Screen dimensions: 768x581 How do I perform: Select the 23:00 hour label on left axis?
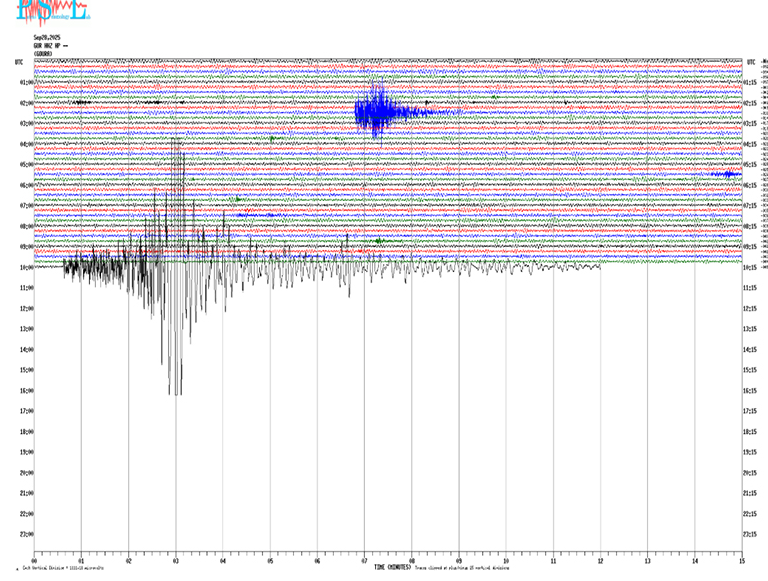[27, 535]
